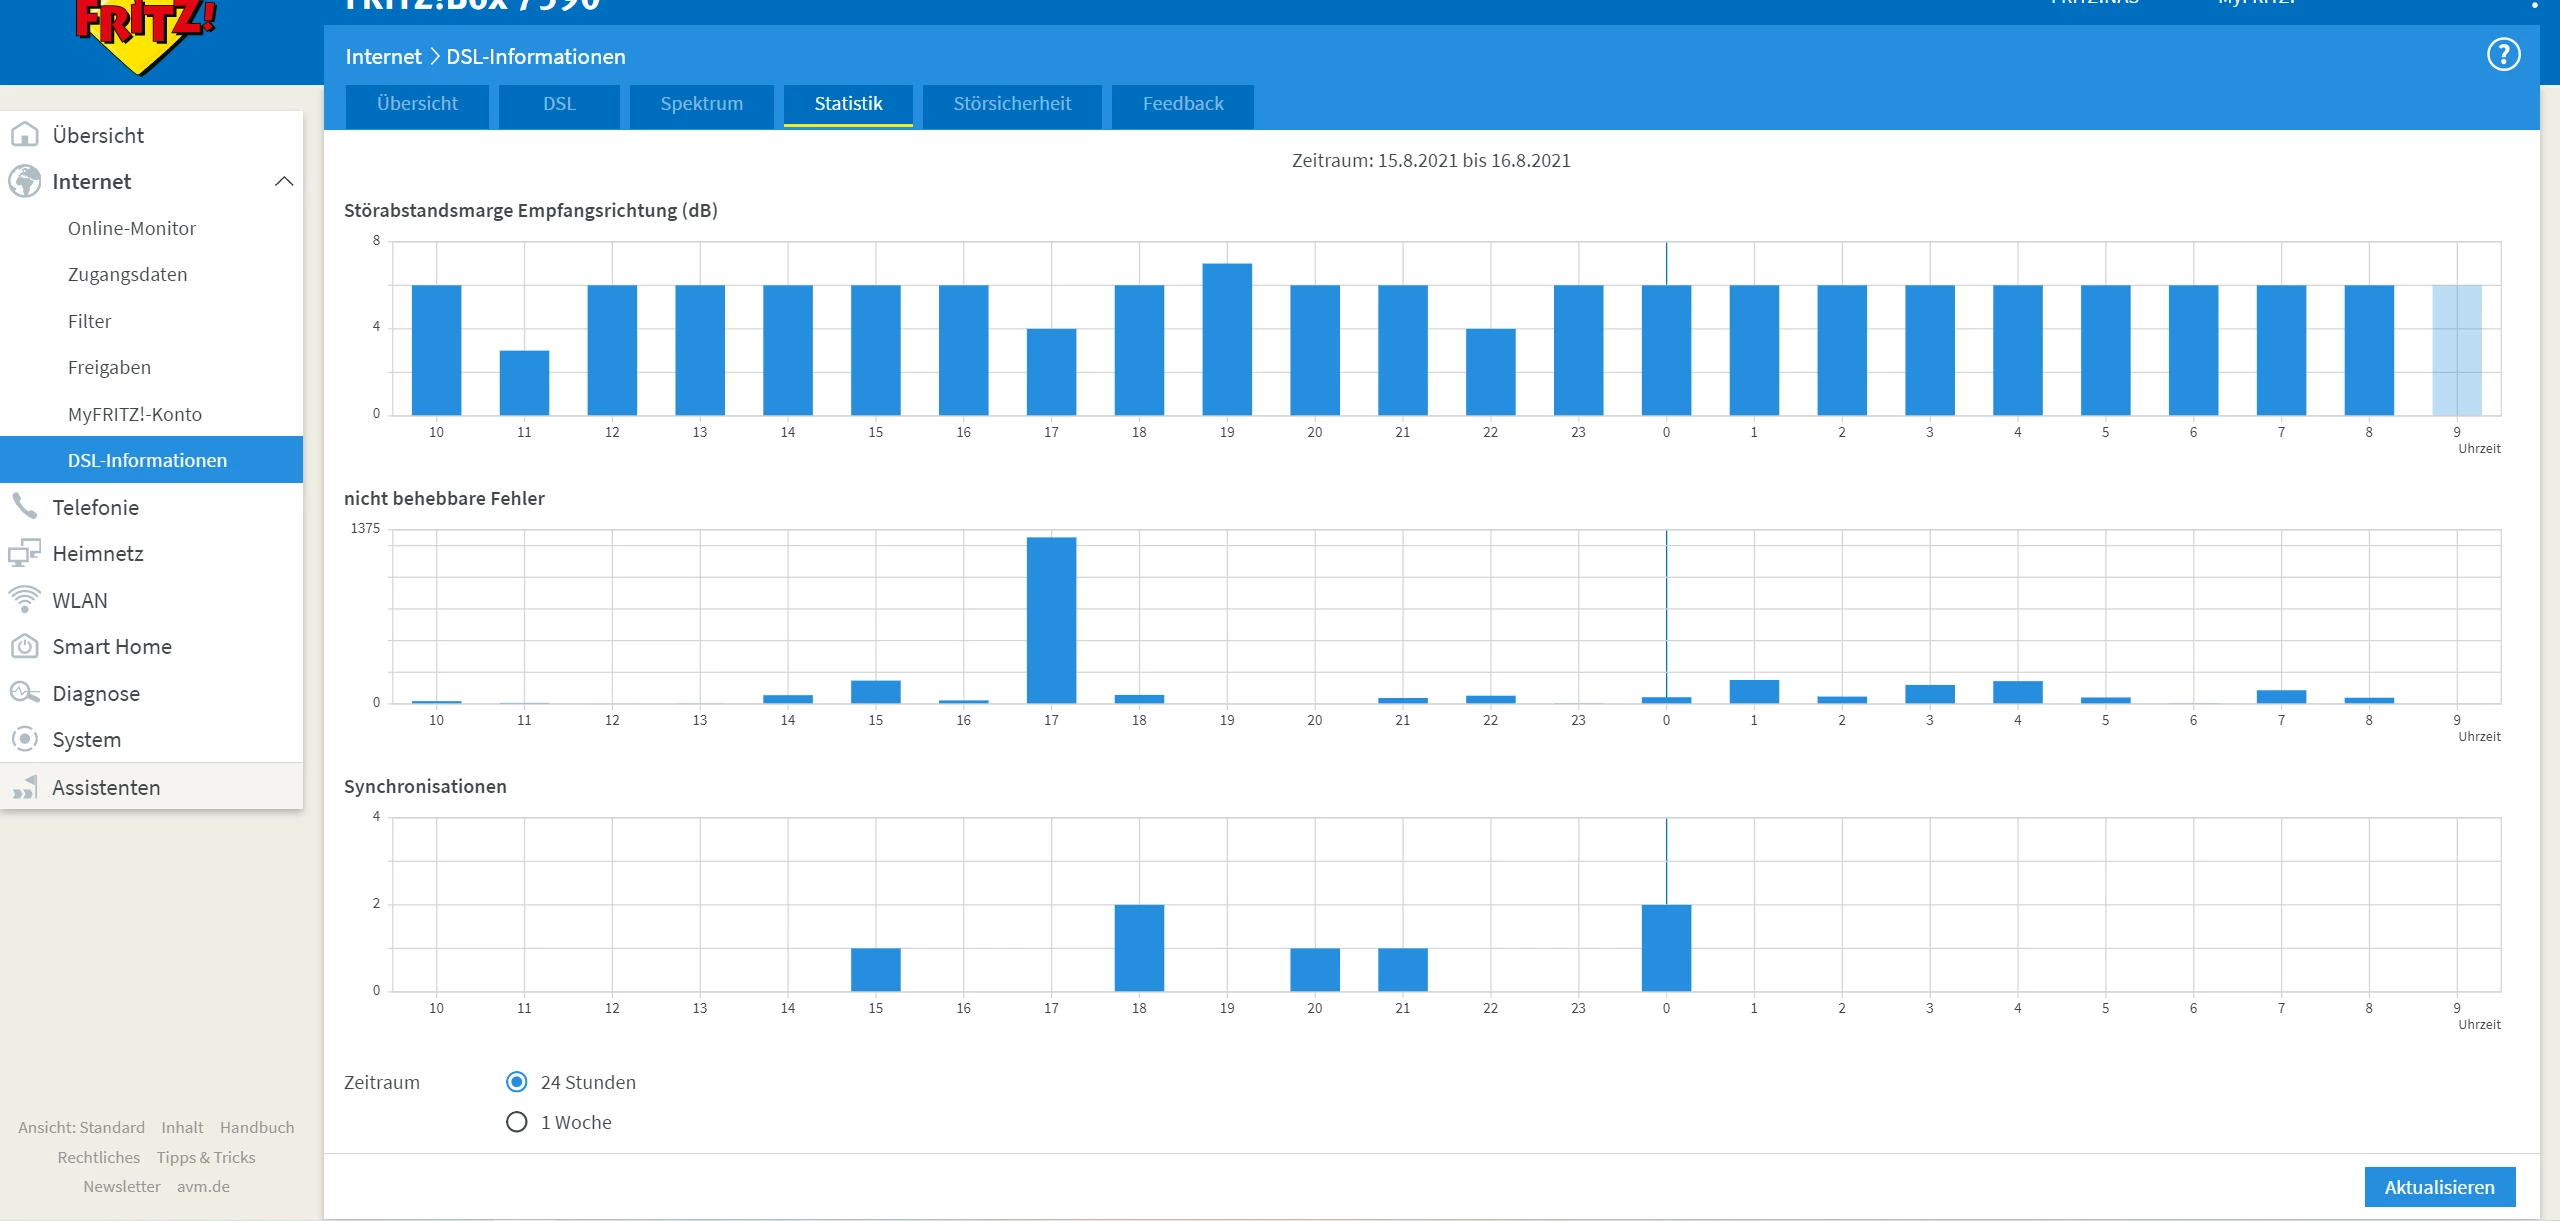Click the 17 Uhr error bar
Image resolution: width=2560 pixels, height=1221 pixels.
click(x=1051, y=620)
